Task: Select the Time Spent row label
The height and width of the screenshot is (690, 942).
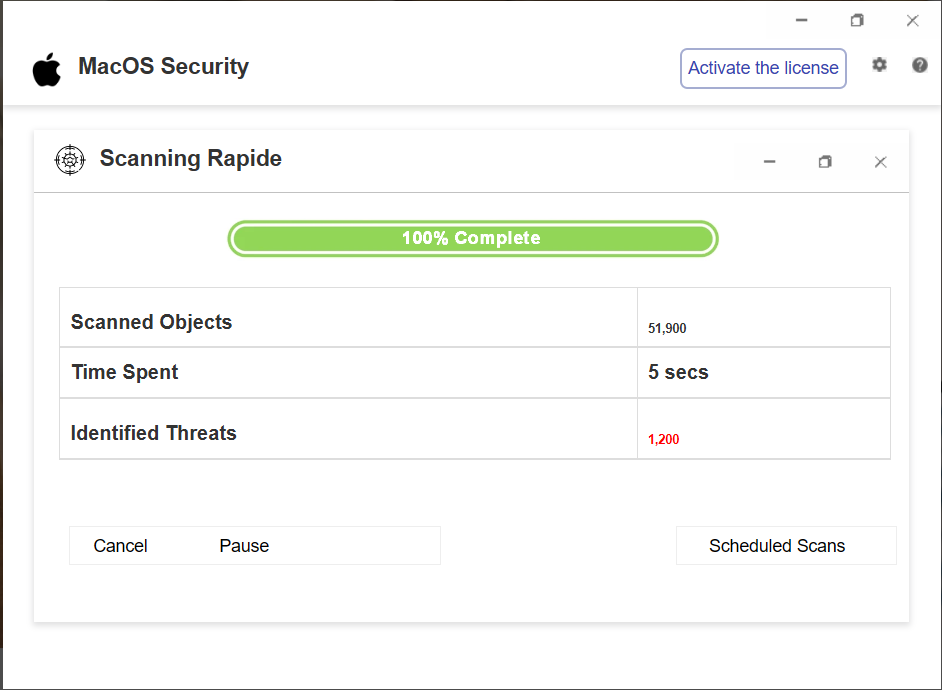Action: click(125, 372)
